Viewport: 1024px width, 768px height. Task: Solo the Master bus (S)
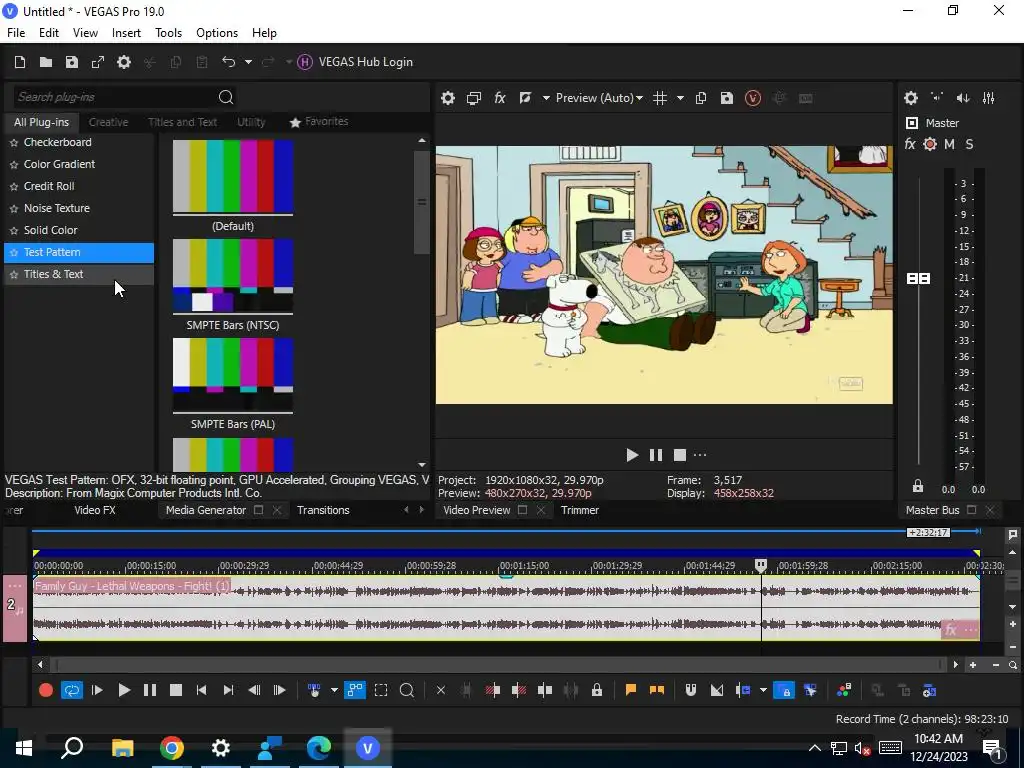(x=969, y=144)
